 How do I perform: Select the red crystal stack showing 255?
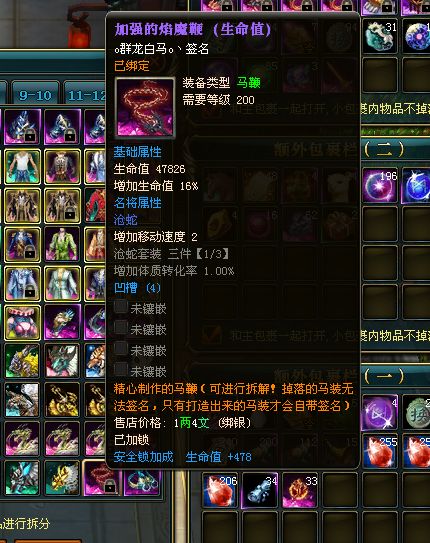point(380,451)
